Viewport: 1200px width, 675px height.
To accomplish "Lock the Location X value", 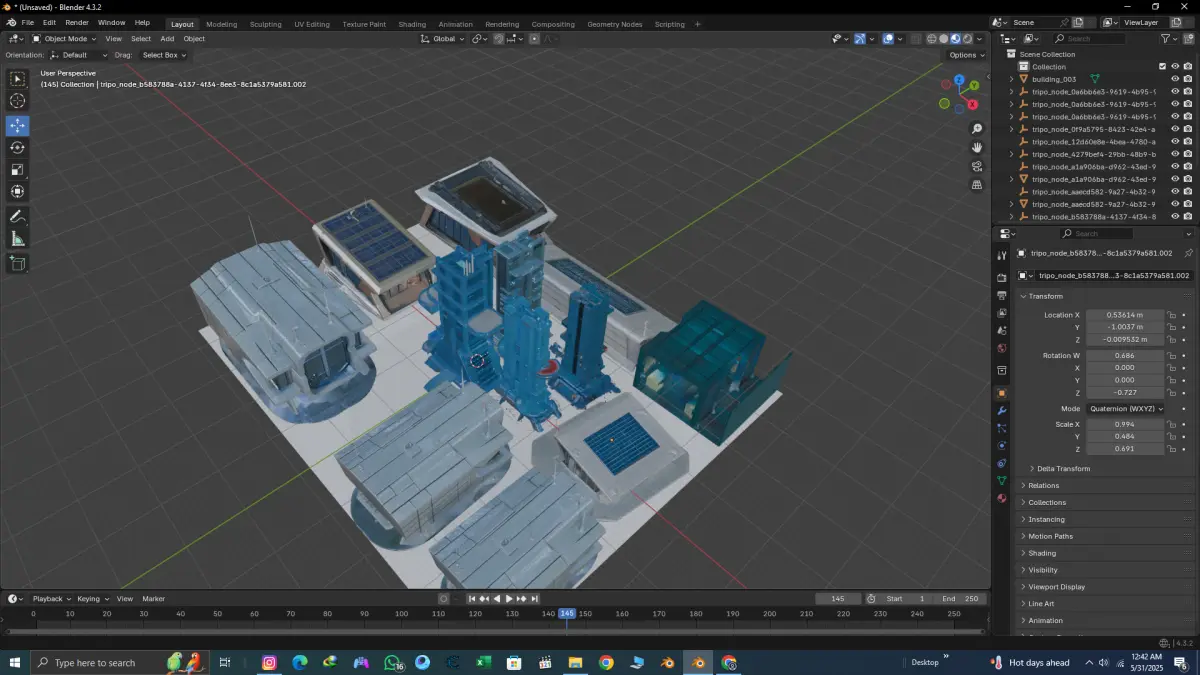I will pos(1171,315).
